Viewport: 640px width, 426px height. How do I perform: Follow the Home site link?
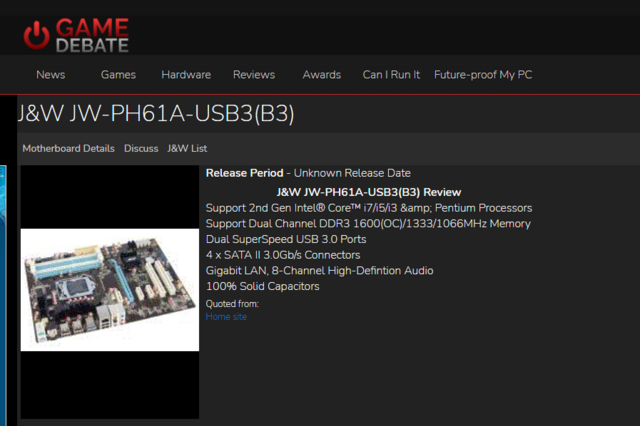click(226, 317)
